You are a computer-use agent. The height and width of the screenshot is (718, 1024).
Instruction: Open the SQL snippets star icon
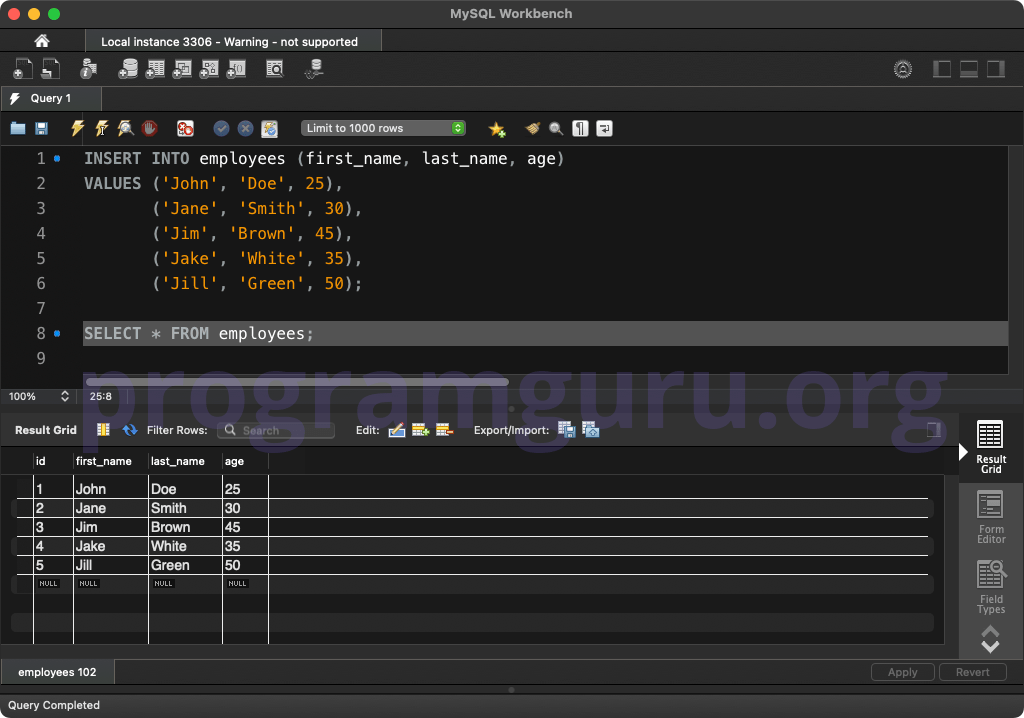click(497, 128)
